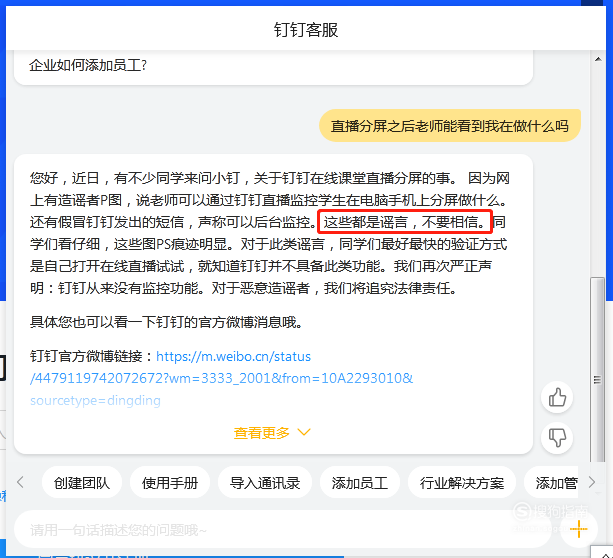Screen dimensions: 613x558
Task: Open the 钉钉 official Weibo link
Action: click(221, 378)
